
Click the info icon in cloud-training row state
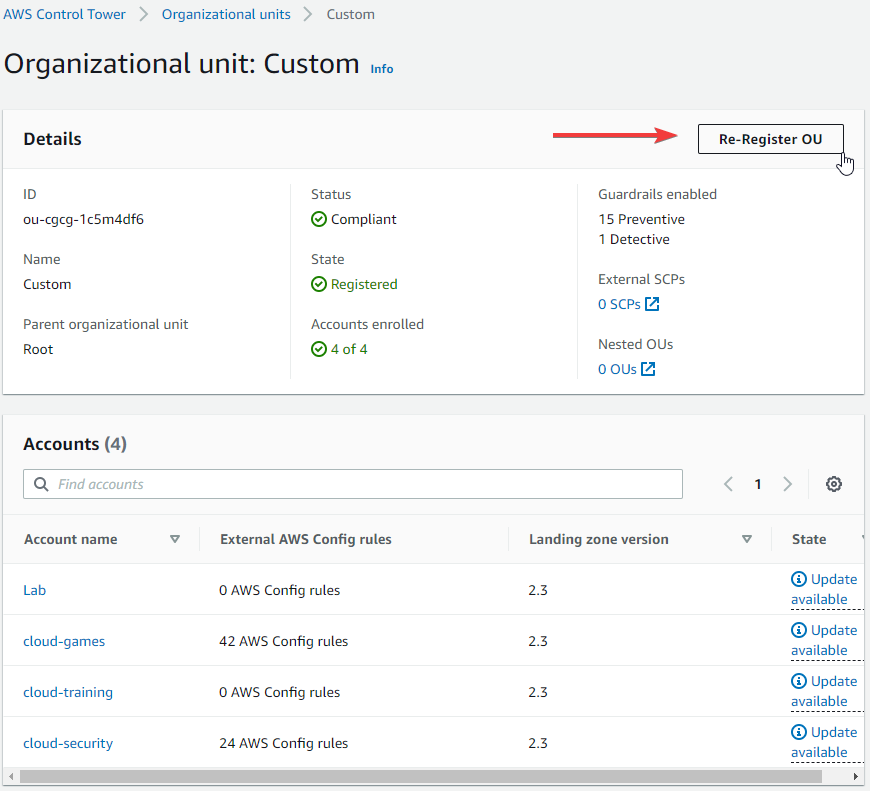click(x=798, y=681)
